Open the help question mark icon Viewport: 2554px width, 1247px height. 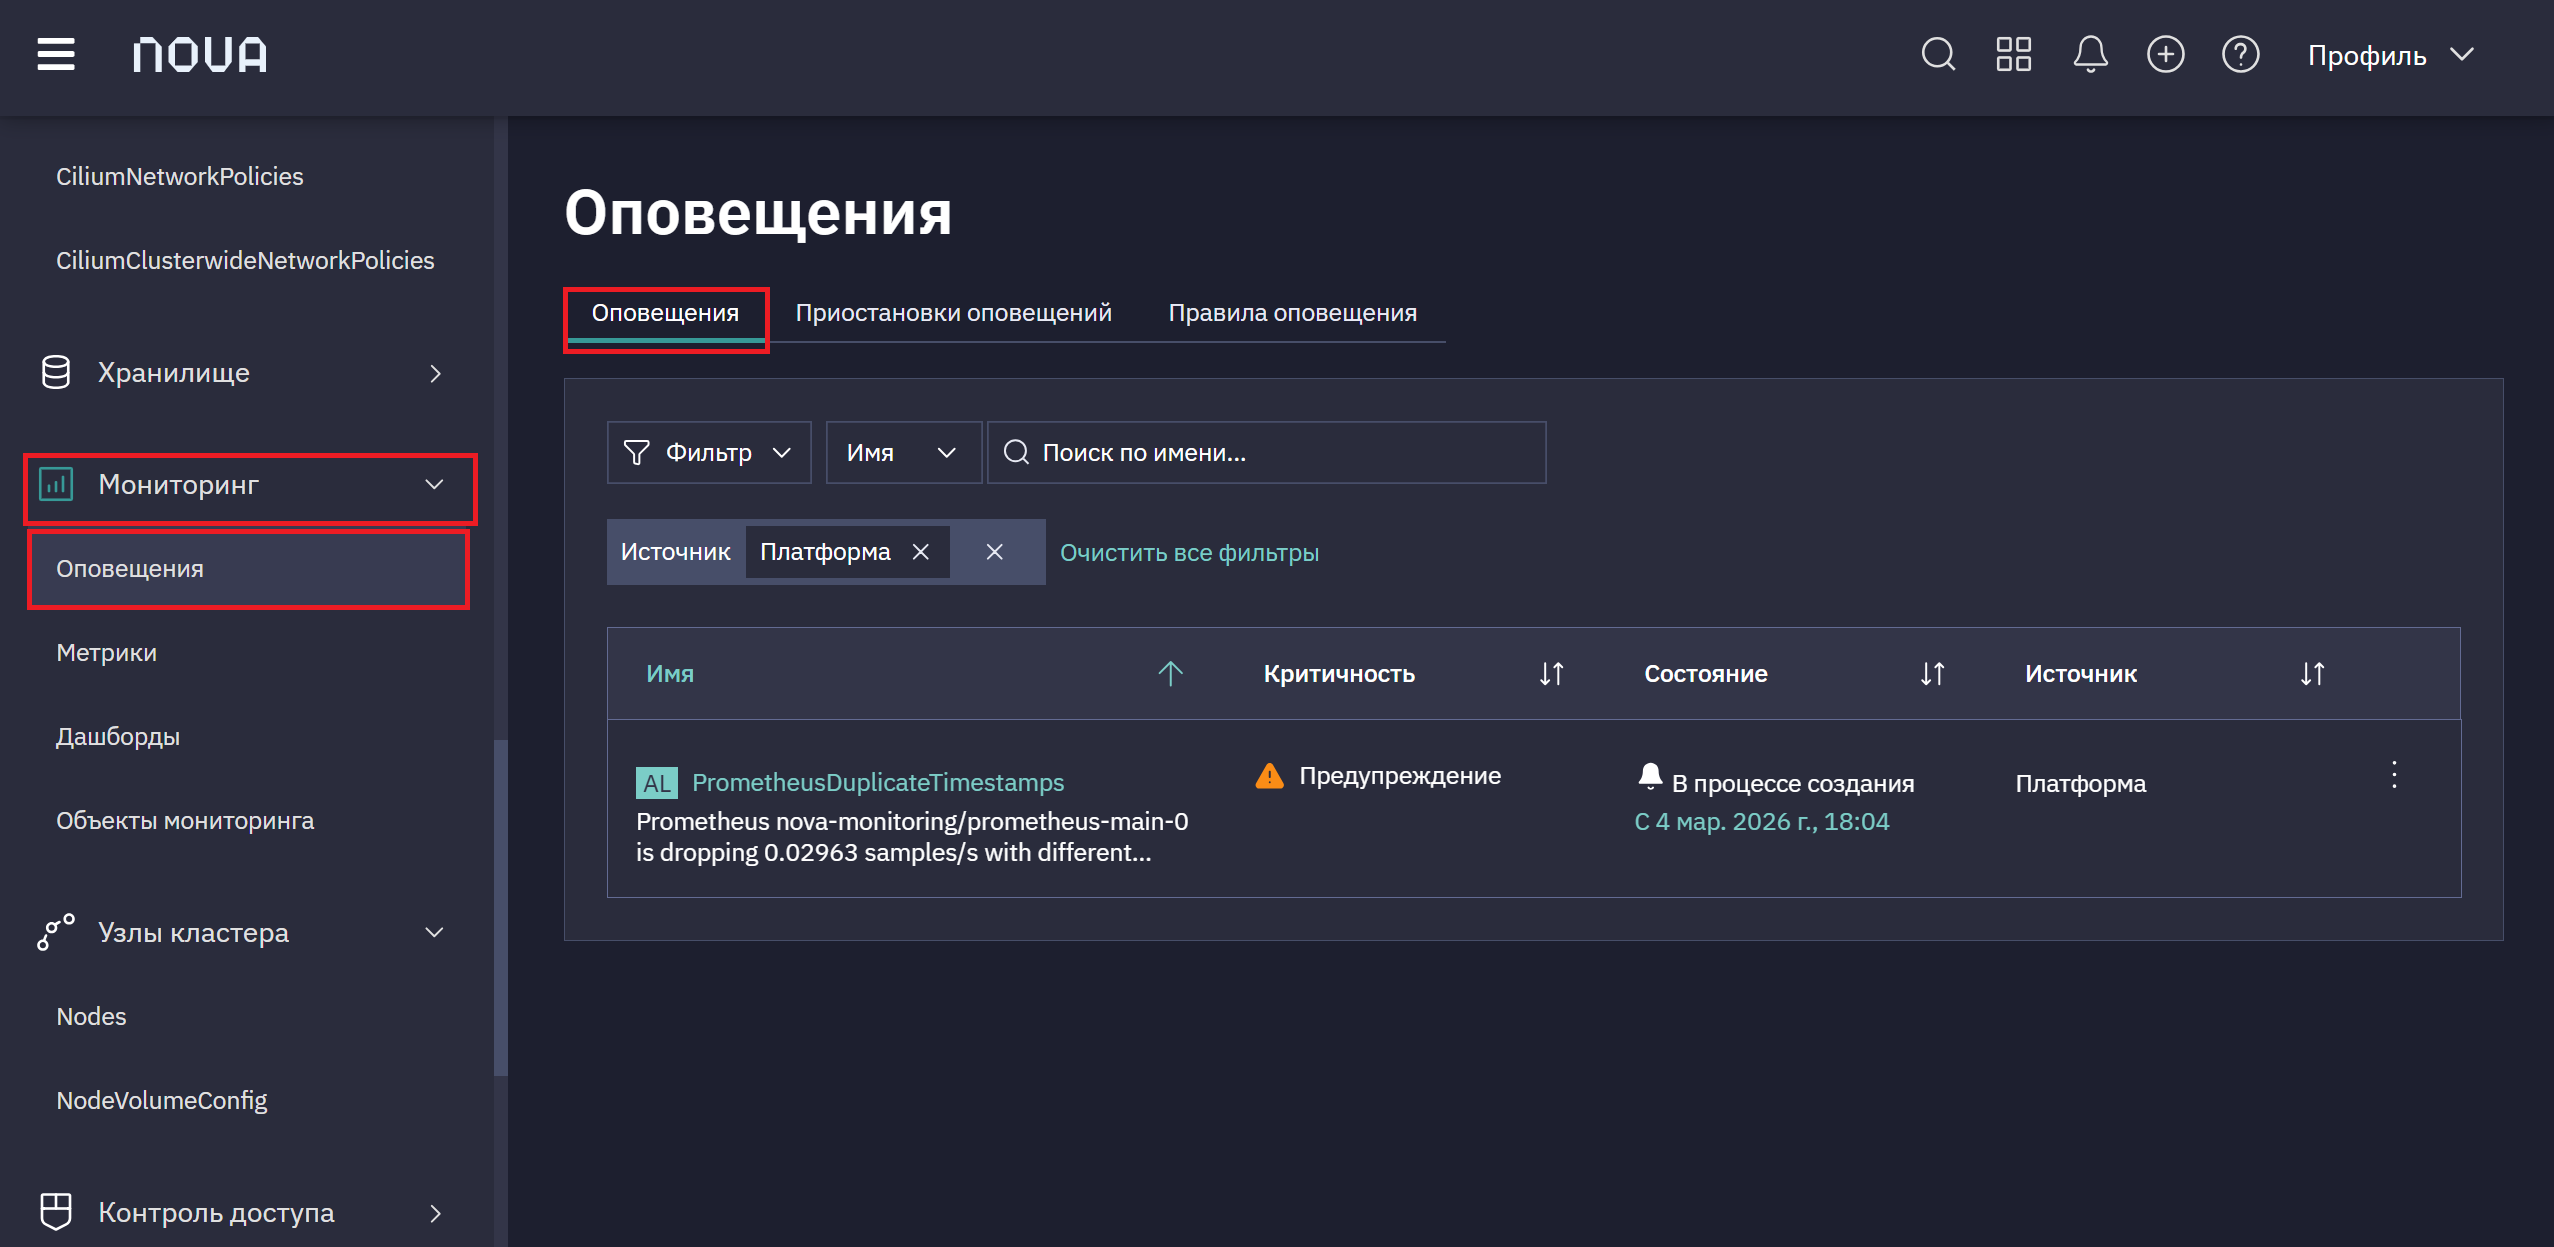[2240, 54]
